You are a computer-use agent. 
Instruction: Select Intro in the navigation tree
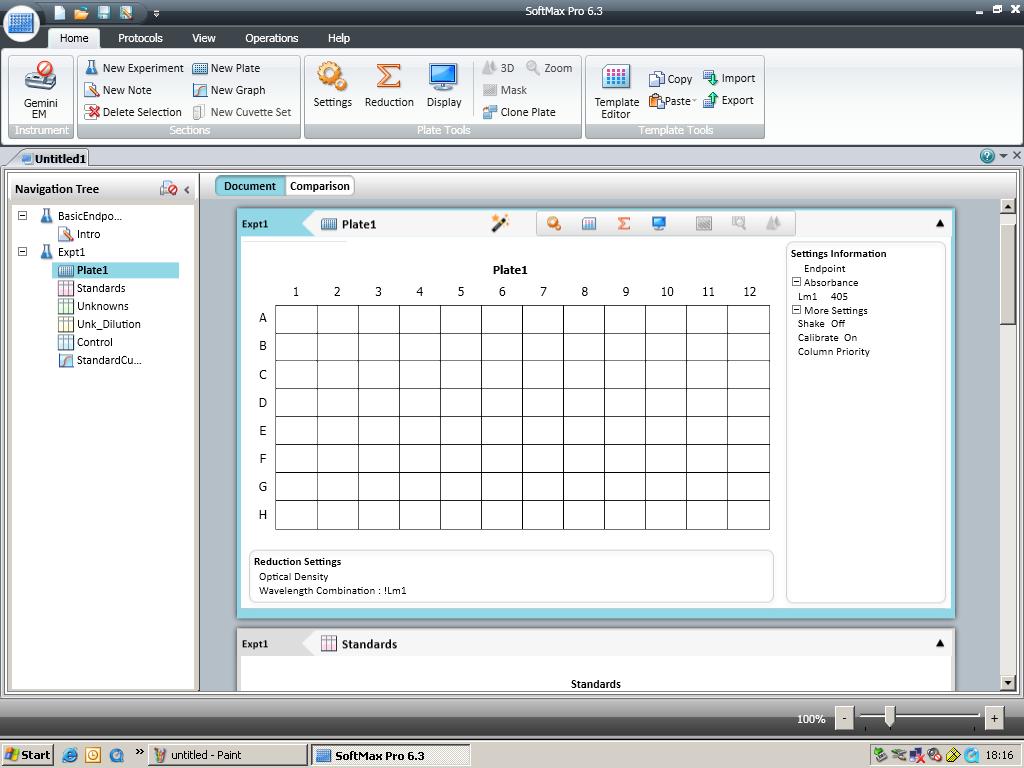click(x=80, y=234)
